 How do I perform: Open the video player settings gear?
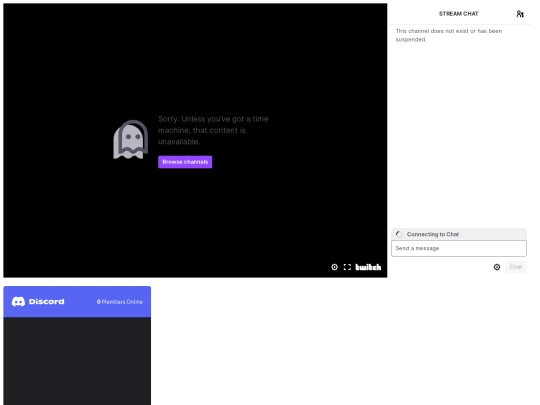[334, 267]
